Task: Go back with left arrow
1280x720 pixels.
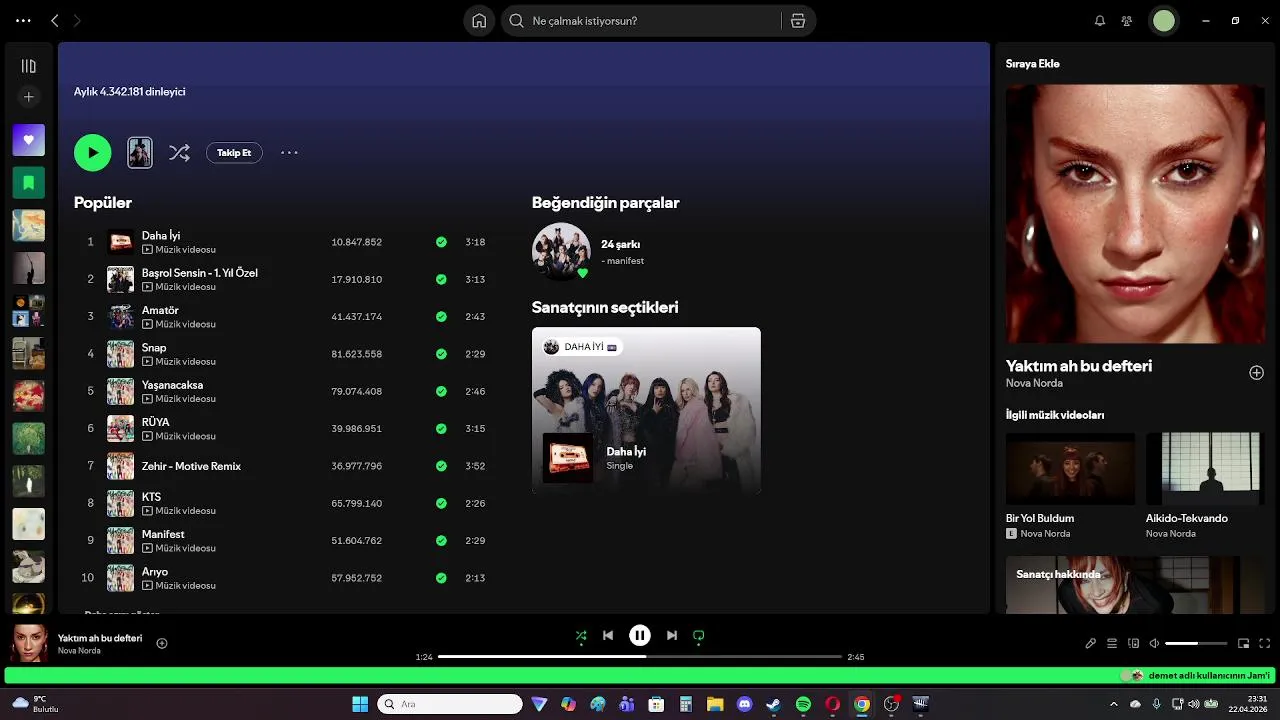Action: tap(55, 21)
